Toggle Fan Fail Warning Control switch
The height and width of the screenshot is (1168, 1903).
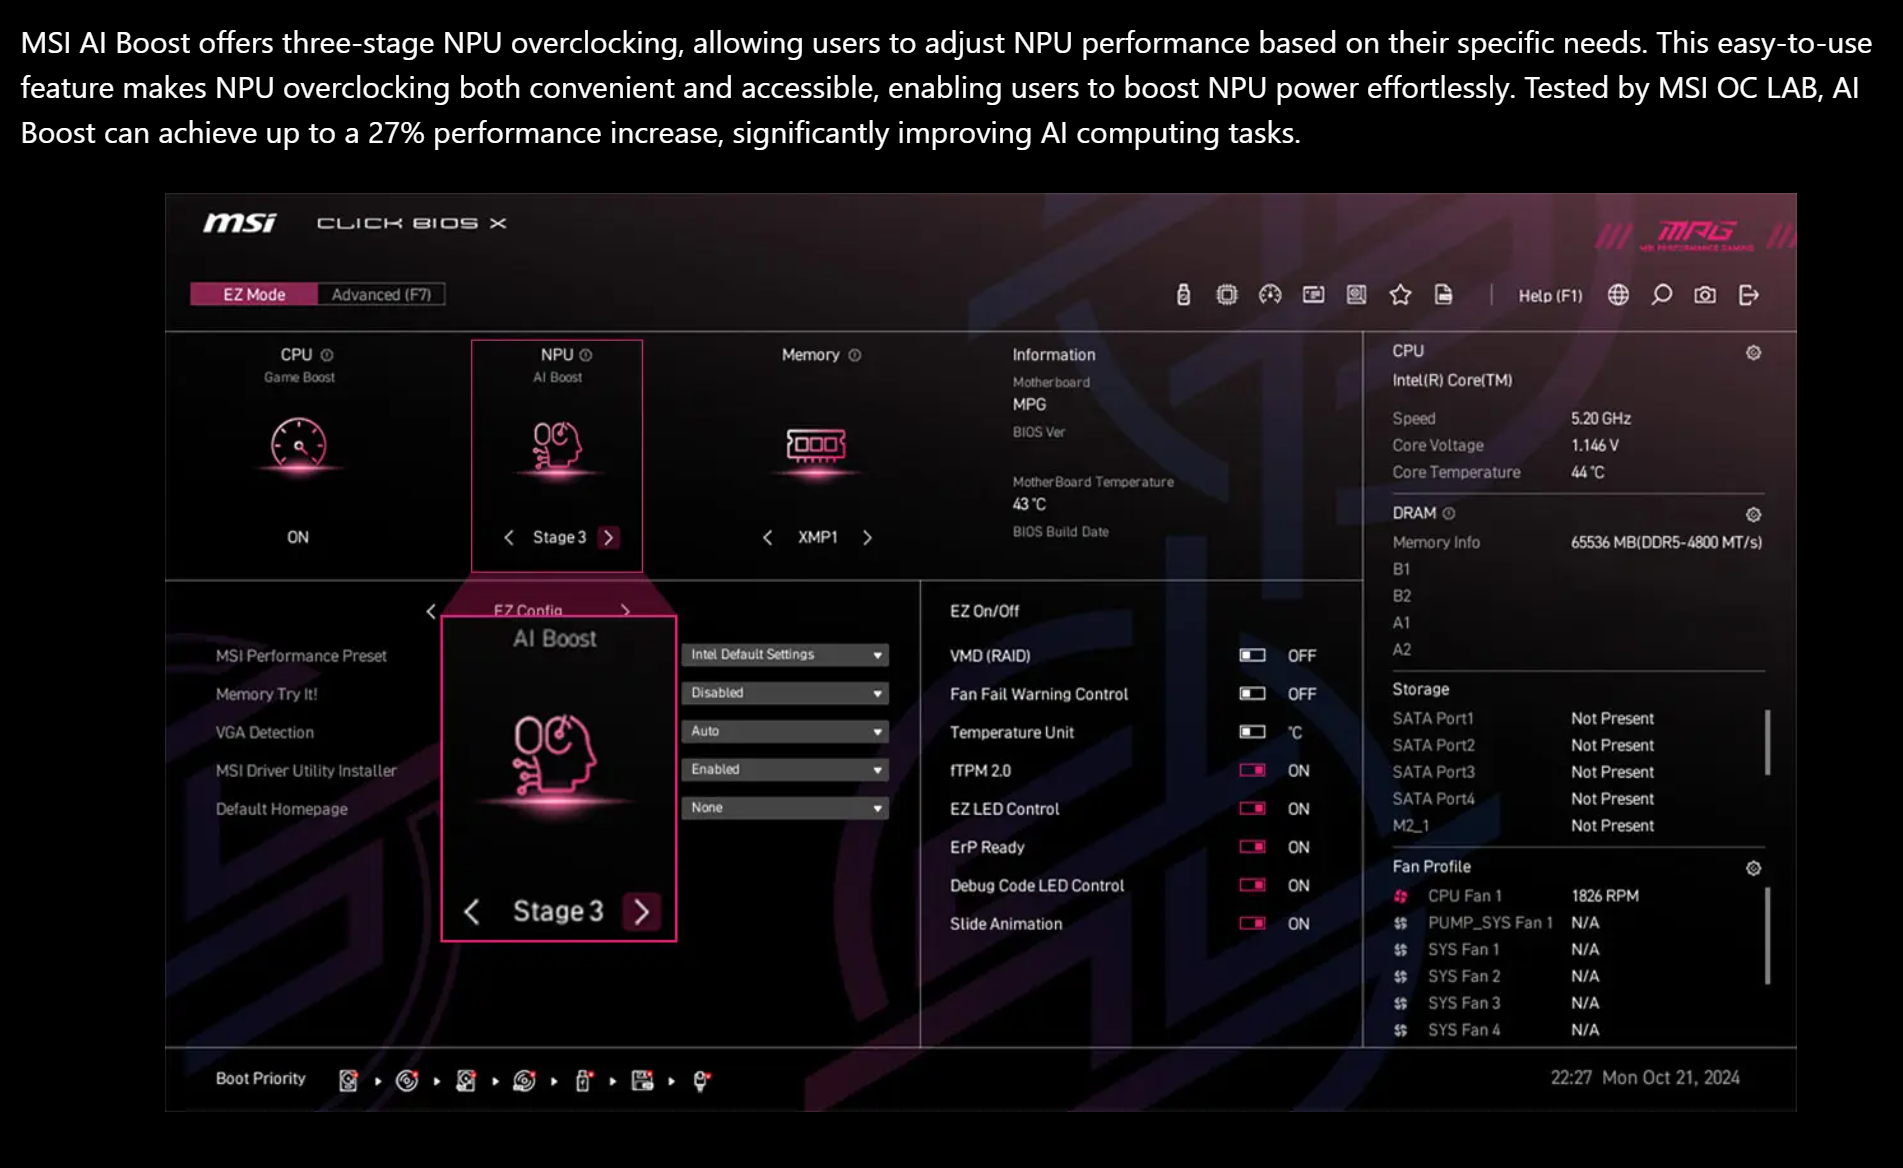1253,693
